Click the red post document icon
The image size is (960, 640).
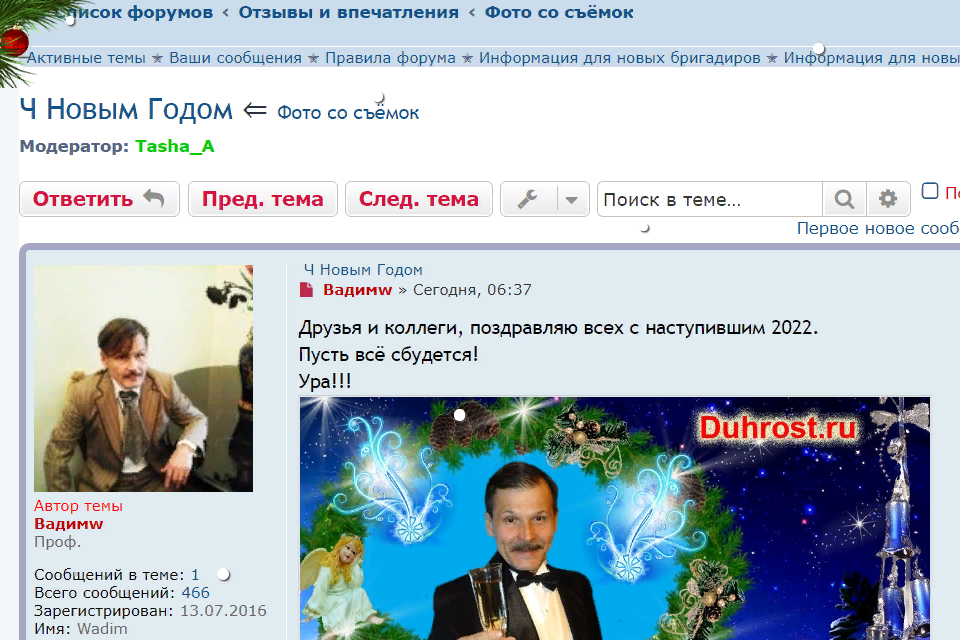coord(307,290)
